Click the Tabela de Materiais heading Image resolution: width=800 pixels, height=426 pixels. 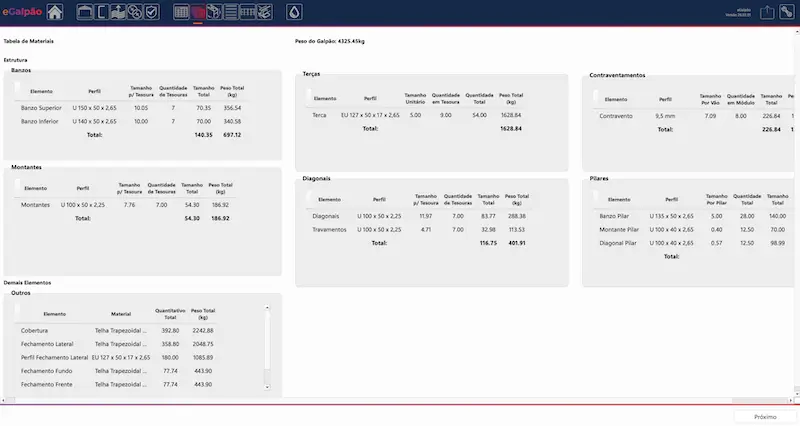(x=29, y=41)
